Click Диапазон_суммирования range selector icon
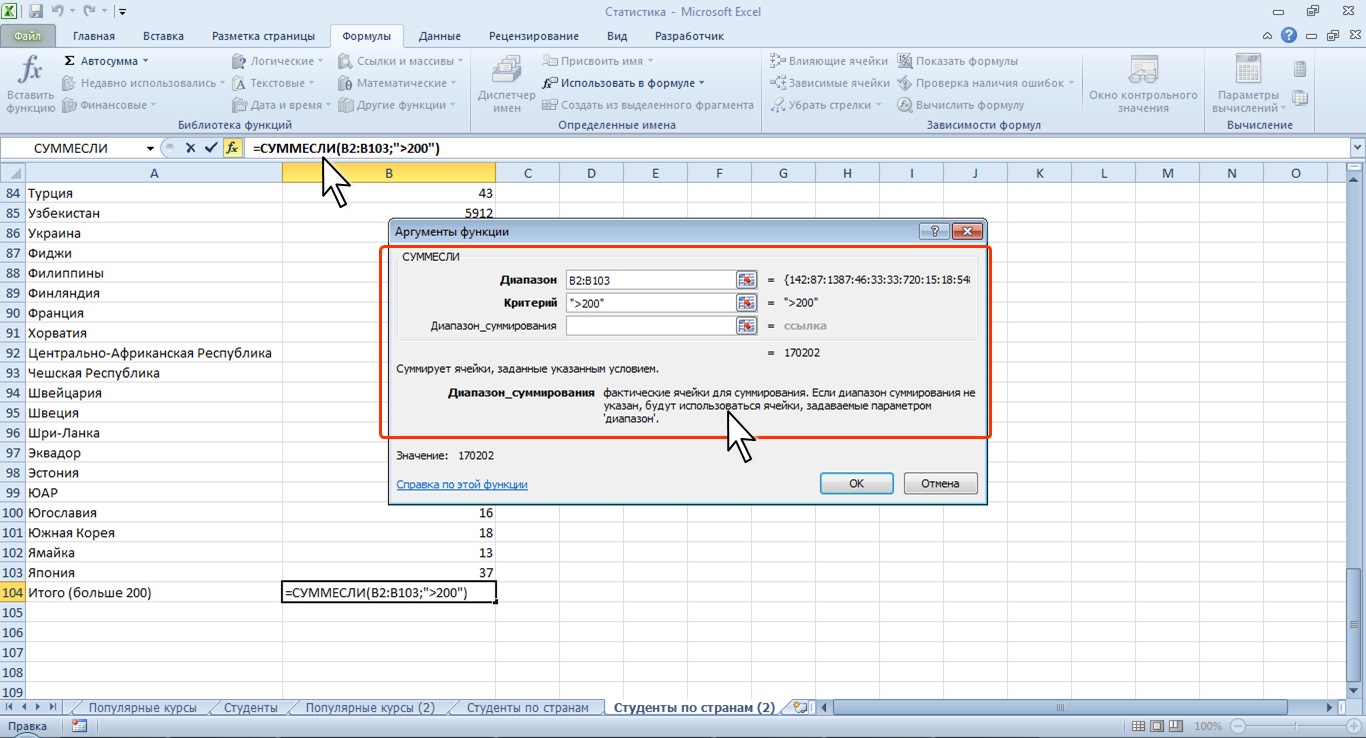 point(747,326)
